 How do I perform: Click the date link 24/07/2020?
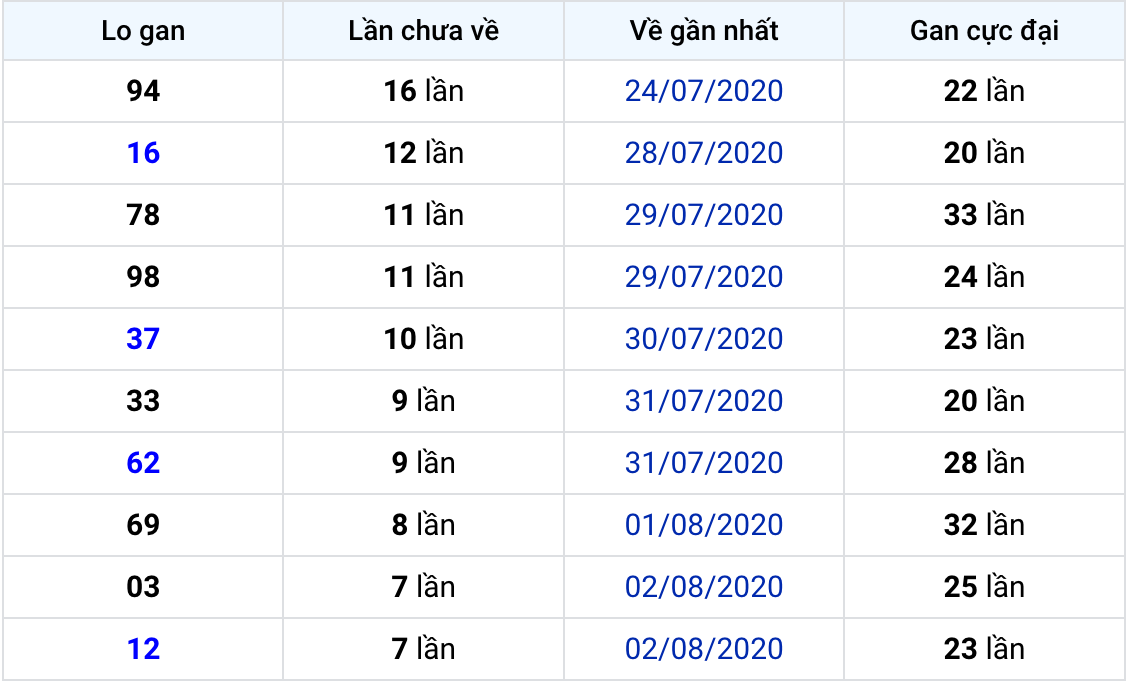704,91
